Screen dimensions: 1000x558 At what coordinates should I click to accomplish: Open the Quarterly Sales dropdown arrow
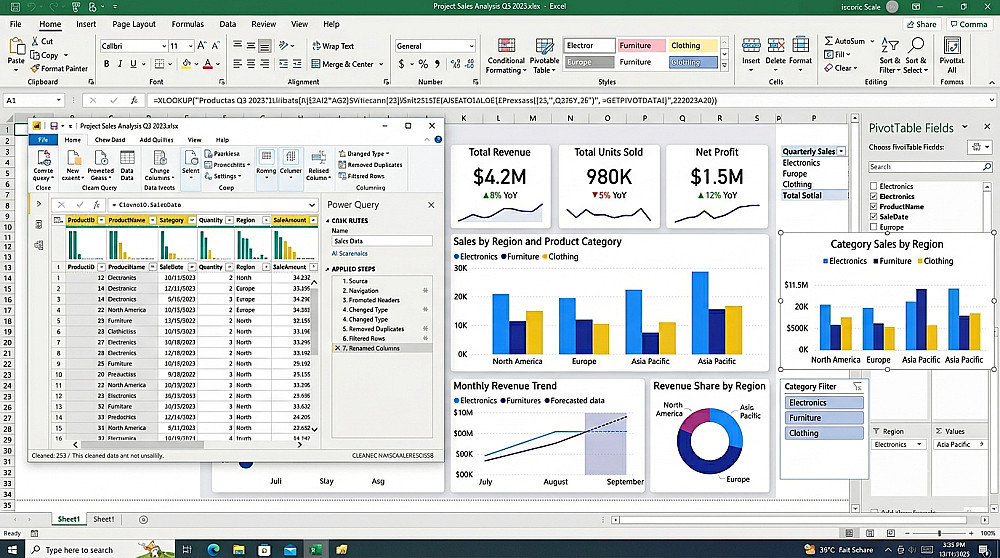pos(842,151)
